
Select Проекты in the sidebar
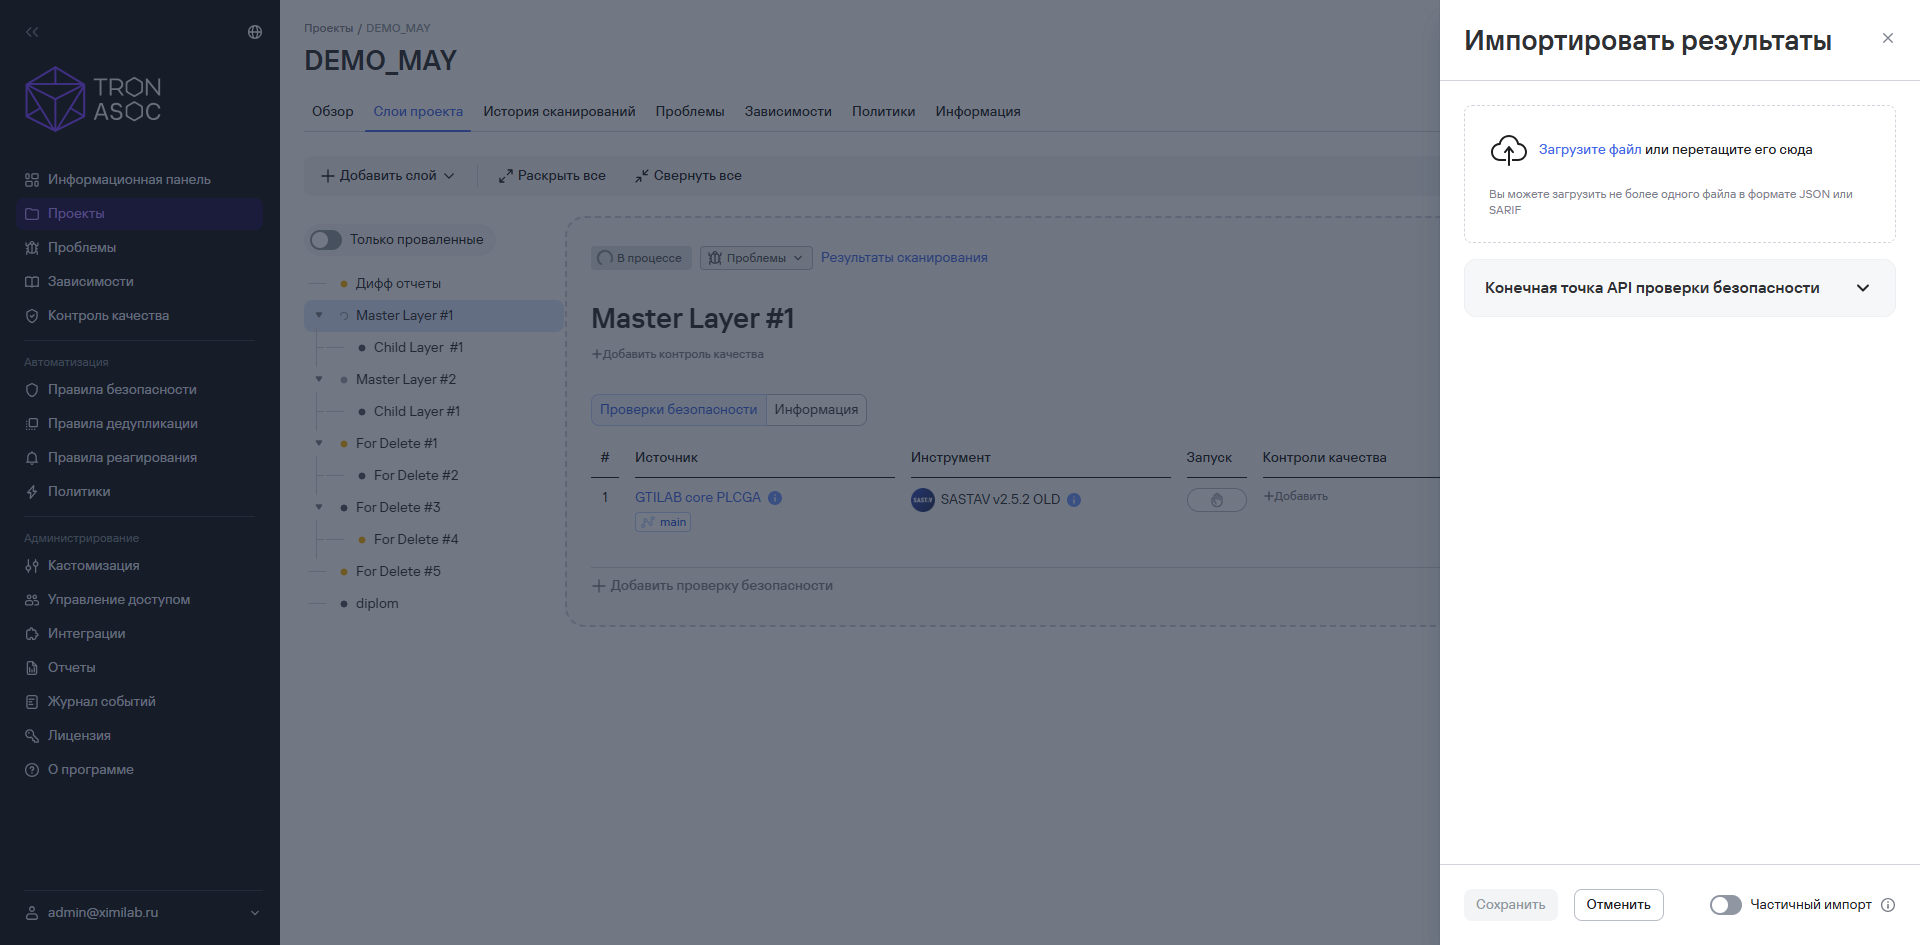[x=140, y=214]
